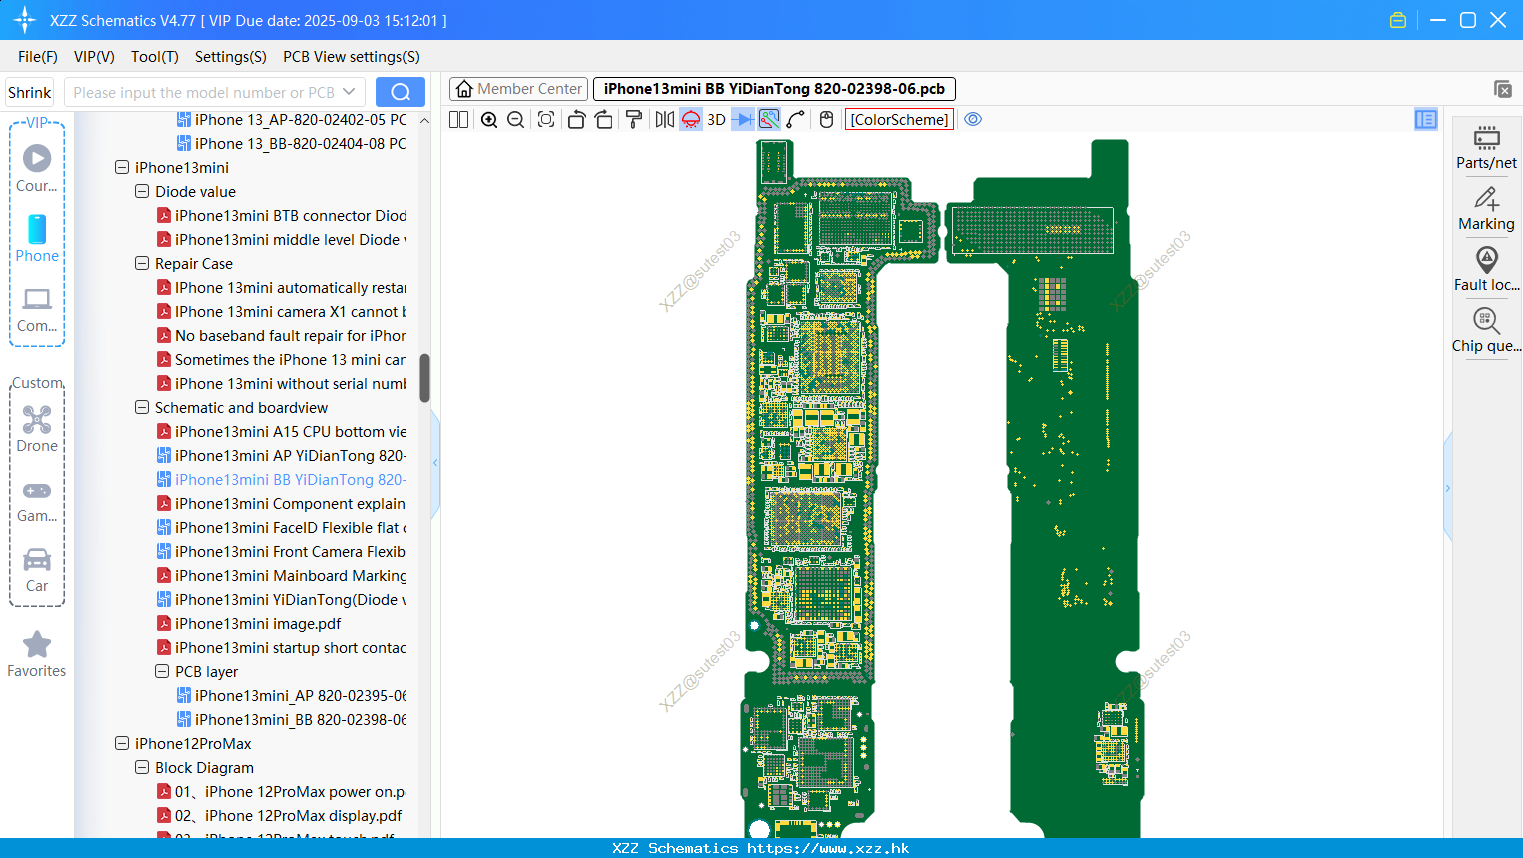
Task: Select the paint roller tool
Action: tap(633, 119)
